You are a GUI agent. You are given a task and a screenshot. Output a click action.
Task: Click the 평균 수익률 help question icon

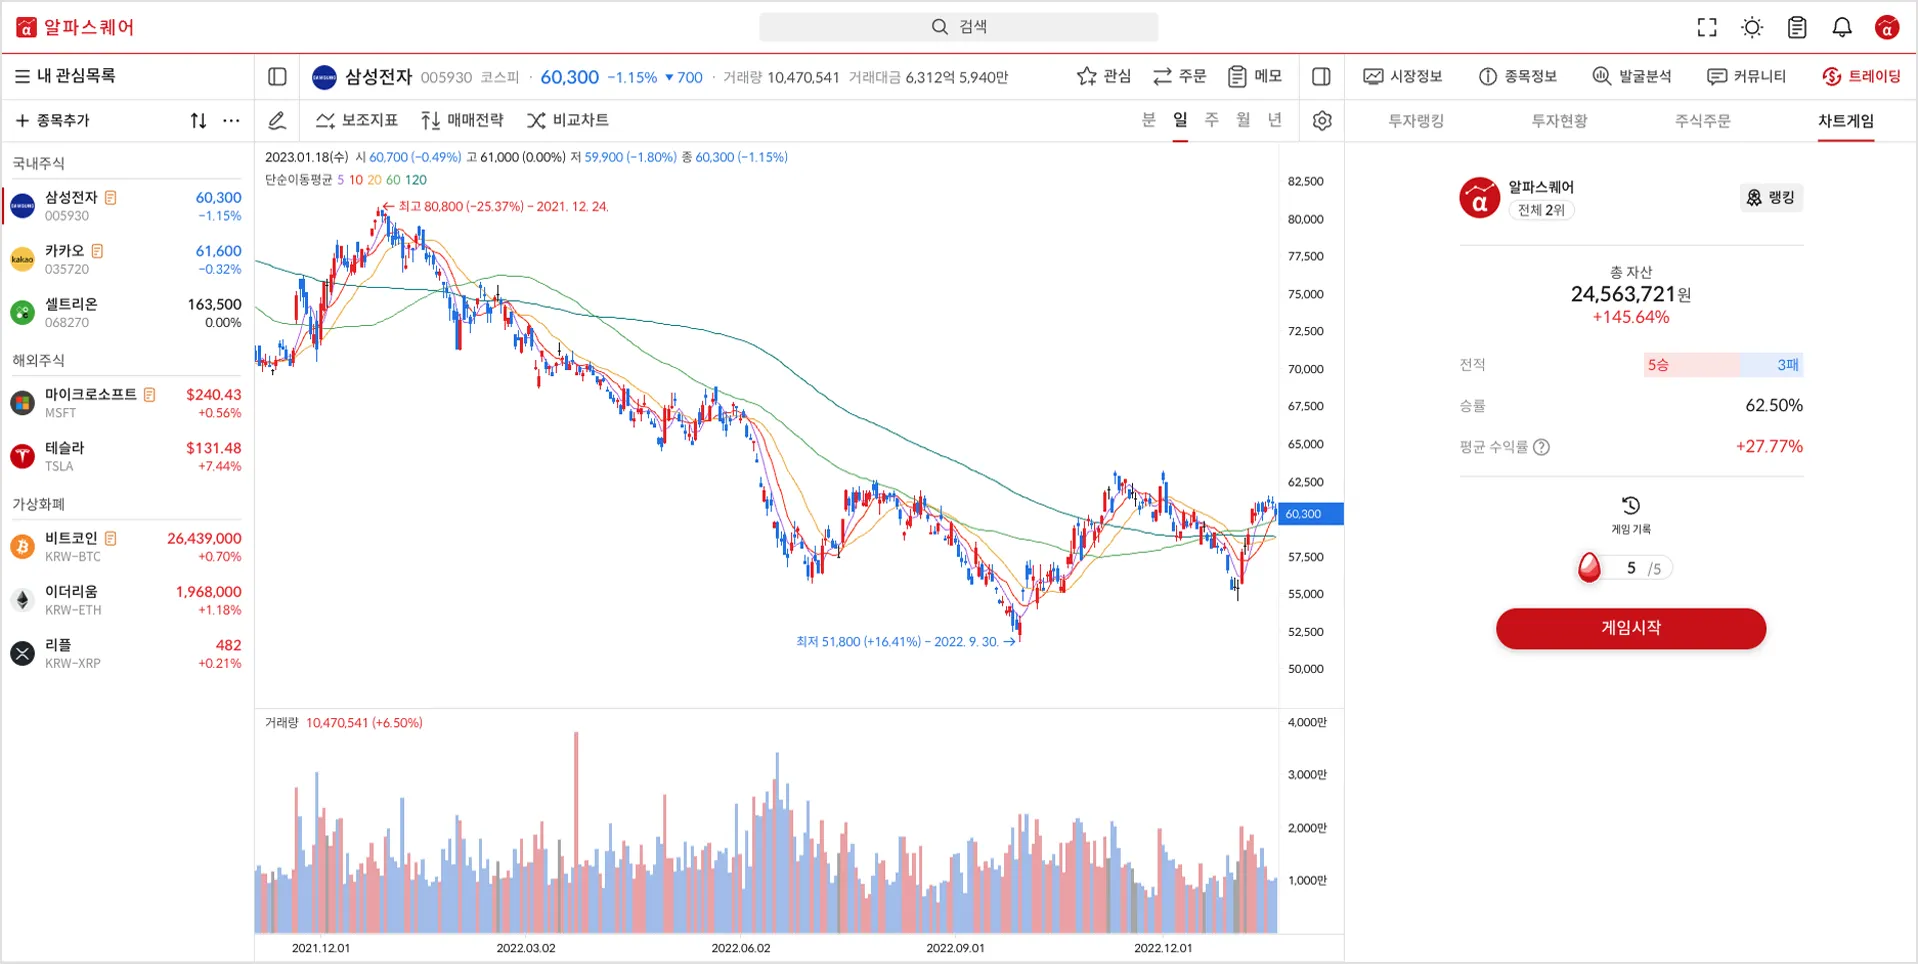pyautogui.click(x=1542, y=447)
